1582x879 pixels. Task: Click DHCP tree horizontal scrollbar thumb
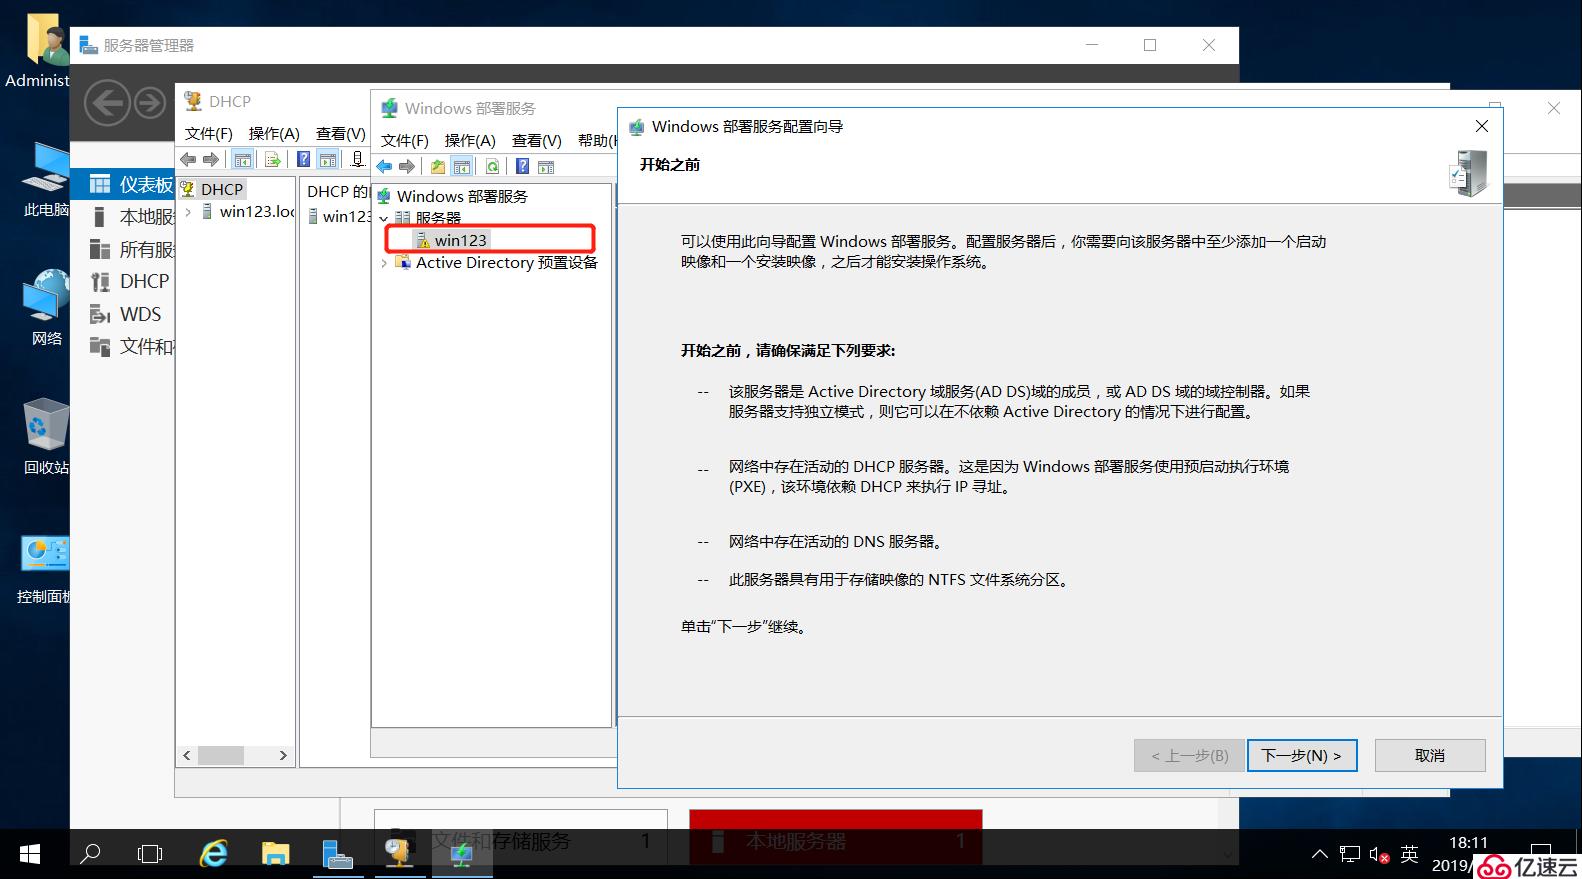[221, 755]
